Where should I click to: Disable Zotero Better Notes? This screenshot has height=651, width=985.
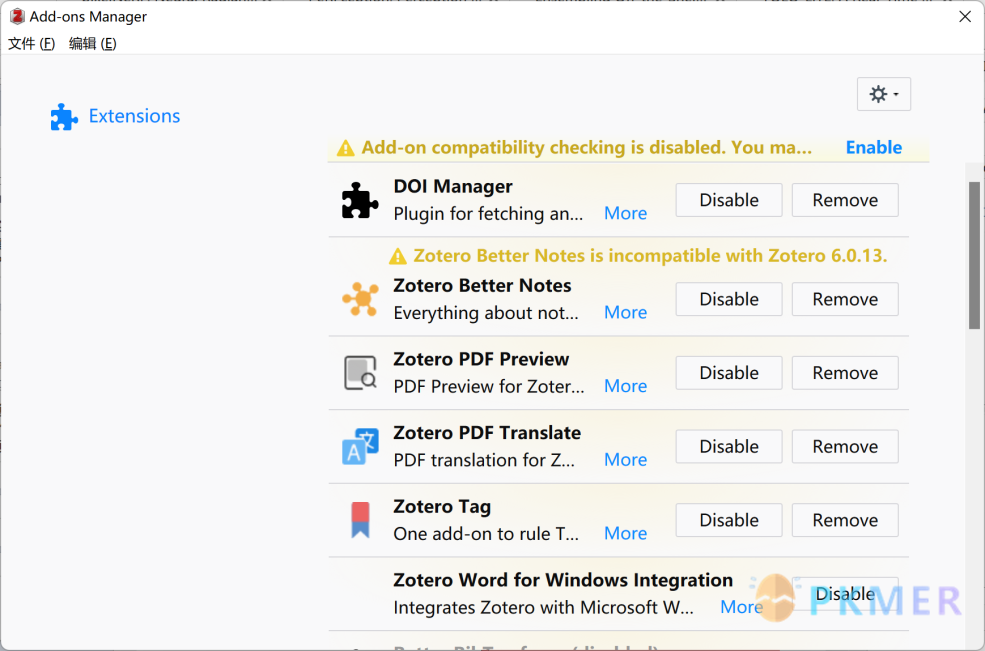(x=729, y=299)
